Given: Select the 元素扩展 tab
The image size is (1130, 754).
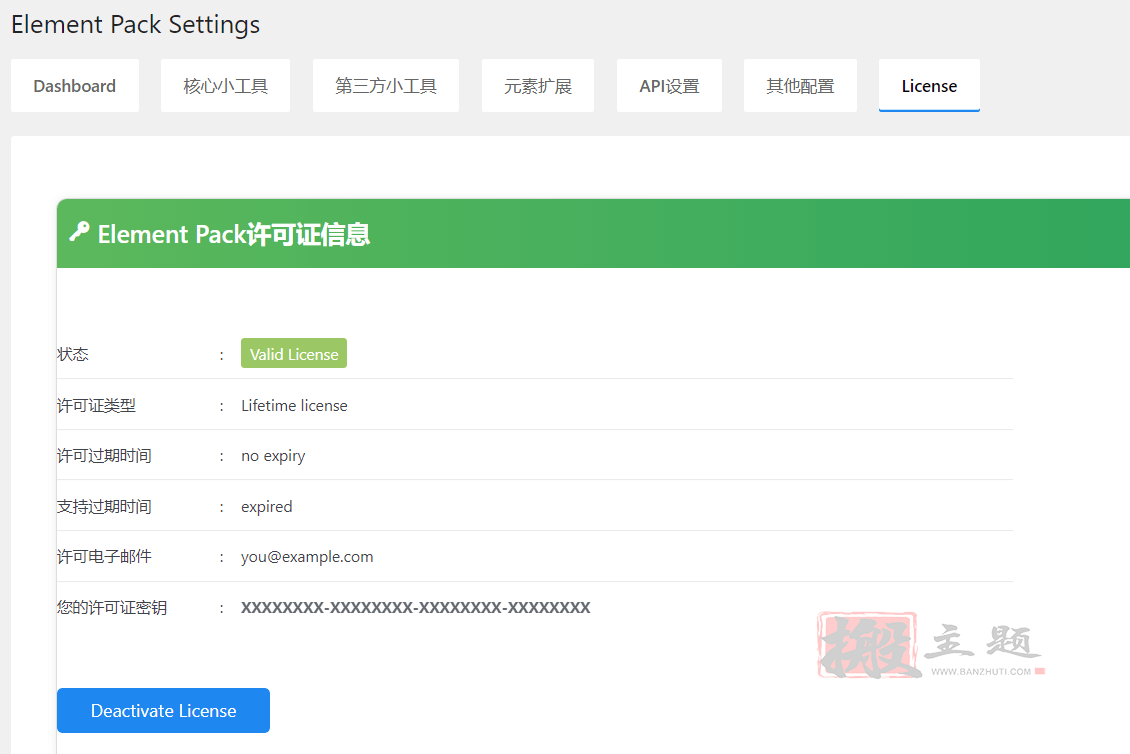Looking at the screenshot, I should point(538,86).
